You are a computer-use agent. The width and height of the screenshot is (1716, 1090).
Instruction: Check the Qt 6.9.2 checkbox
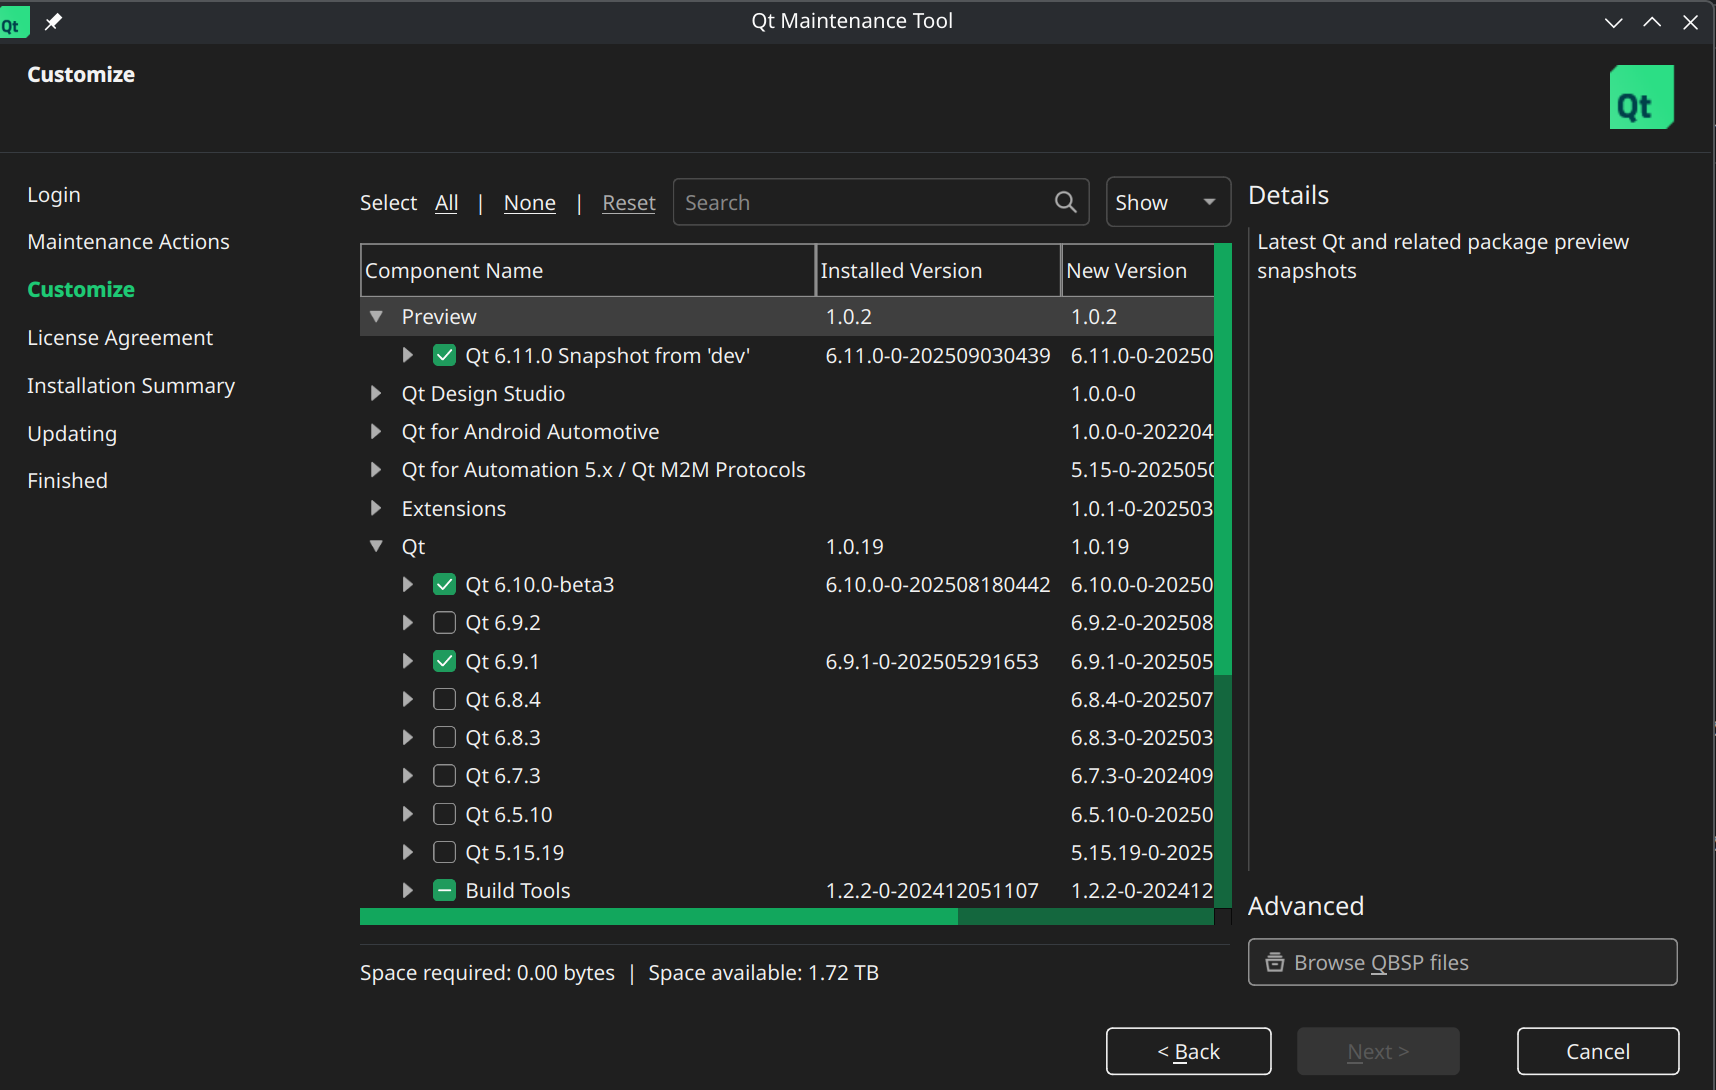[x=445, y=622]
